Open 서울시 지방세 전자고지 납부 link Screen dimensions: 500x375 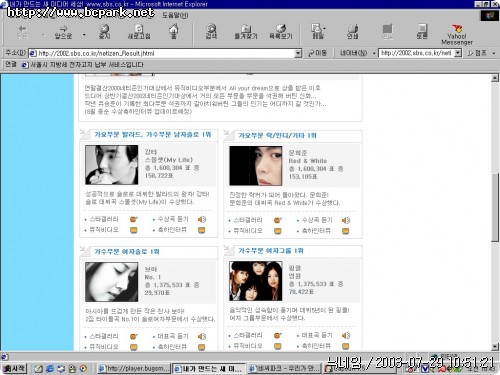[83, 65]
